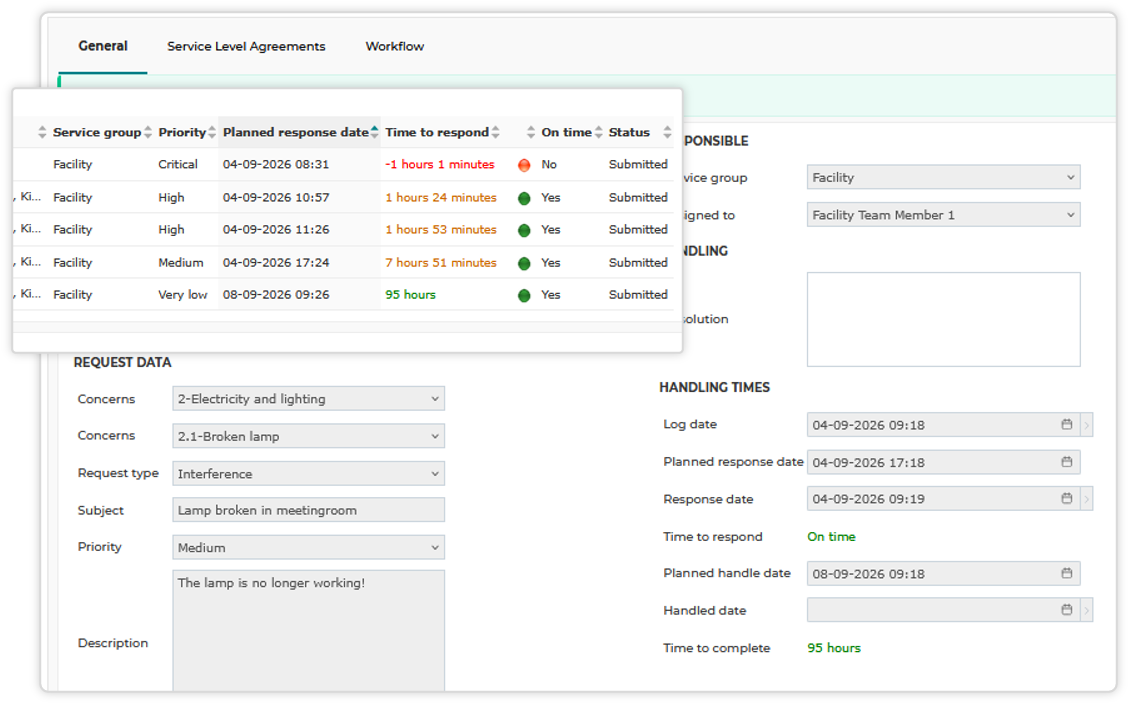
Task: Open Priority dropdown showing Medium
Action: [x=308, y=547]
